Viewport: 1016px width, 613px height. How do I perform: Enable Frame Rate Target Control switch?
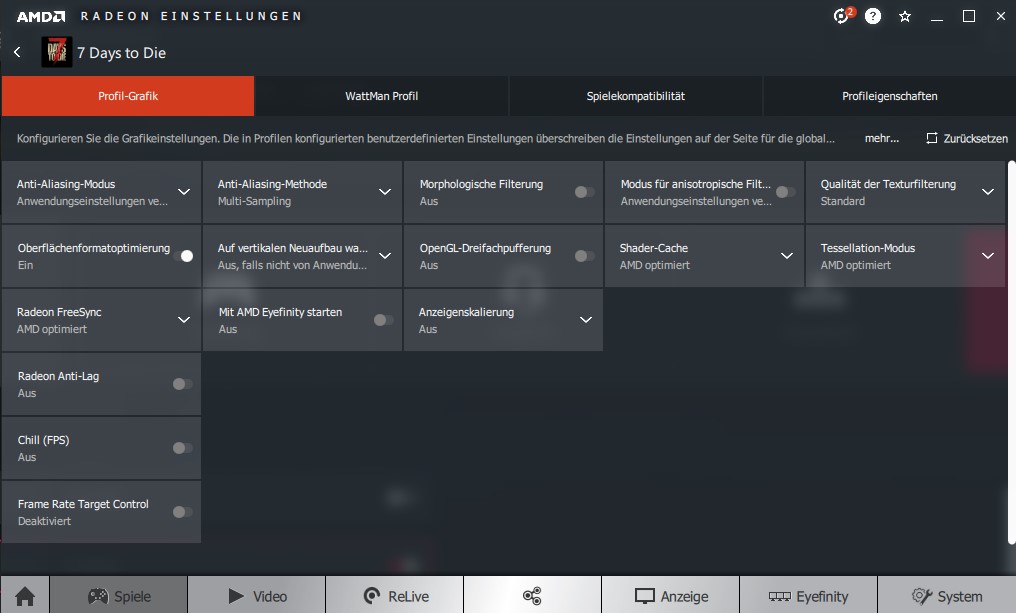point(182,512)
